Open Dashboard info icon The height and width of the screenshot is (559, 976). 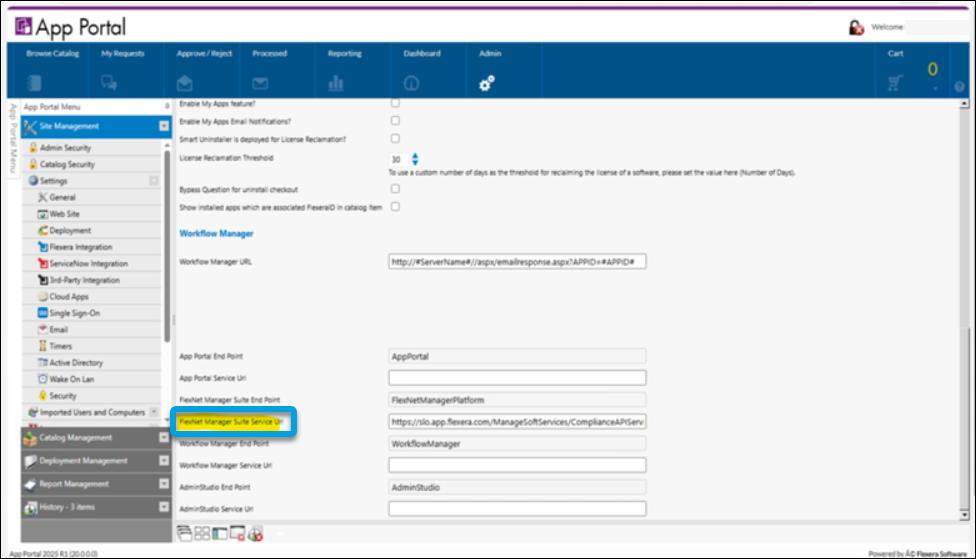[411, 83]
